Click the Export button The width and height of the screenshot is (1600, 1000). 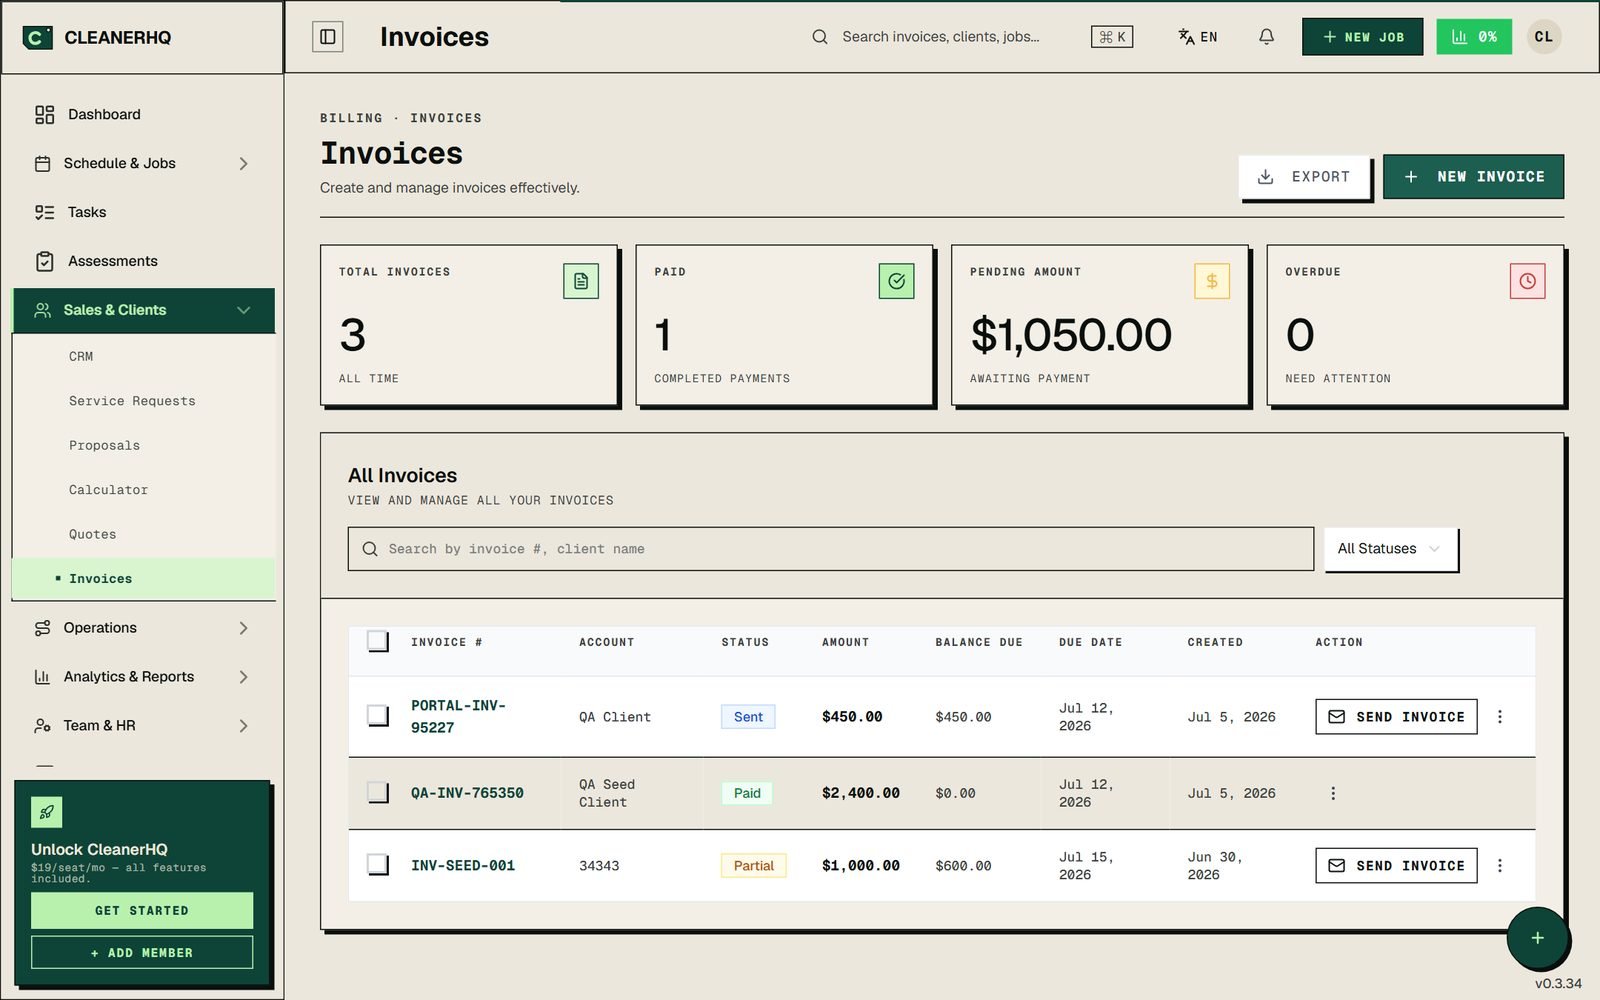pos(1304,177)
